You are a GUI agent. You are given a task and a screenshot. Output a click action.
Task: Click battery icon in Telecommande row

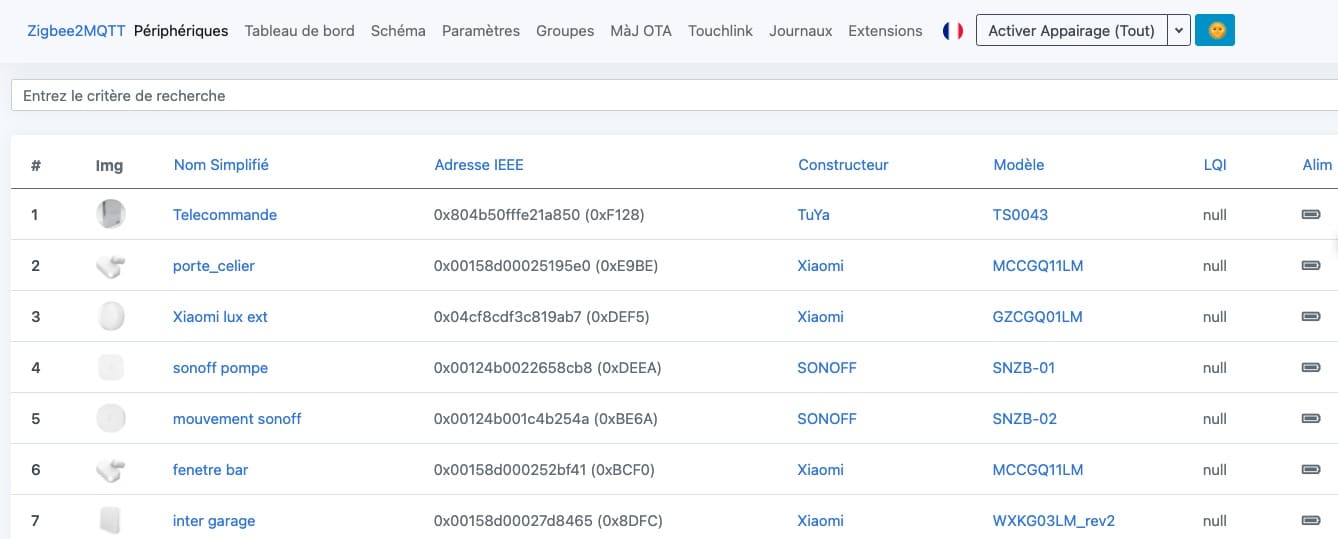1310,214
